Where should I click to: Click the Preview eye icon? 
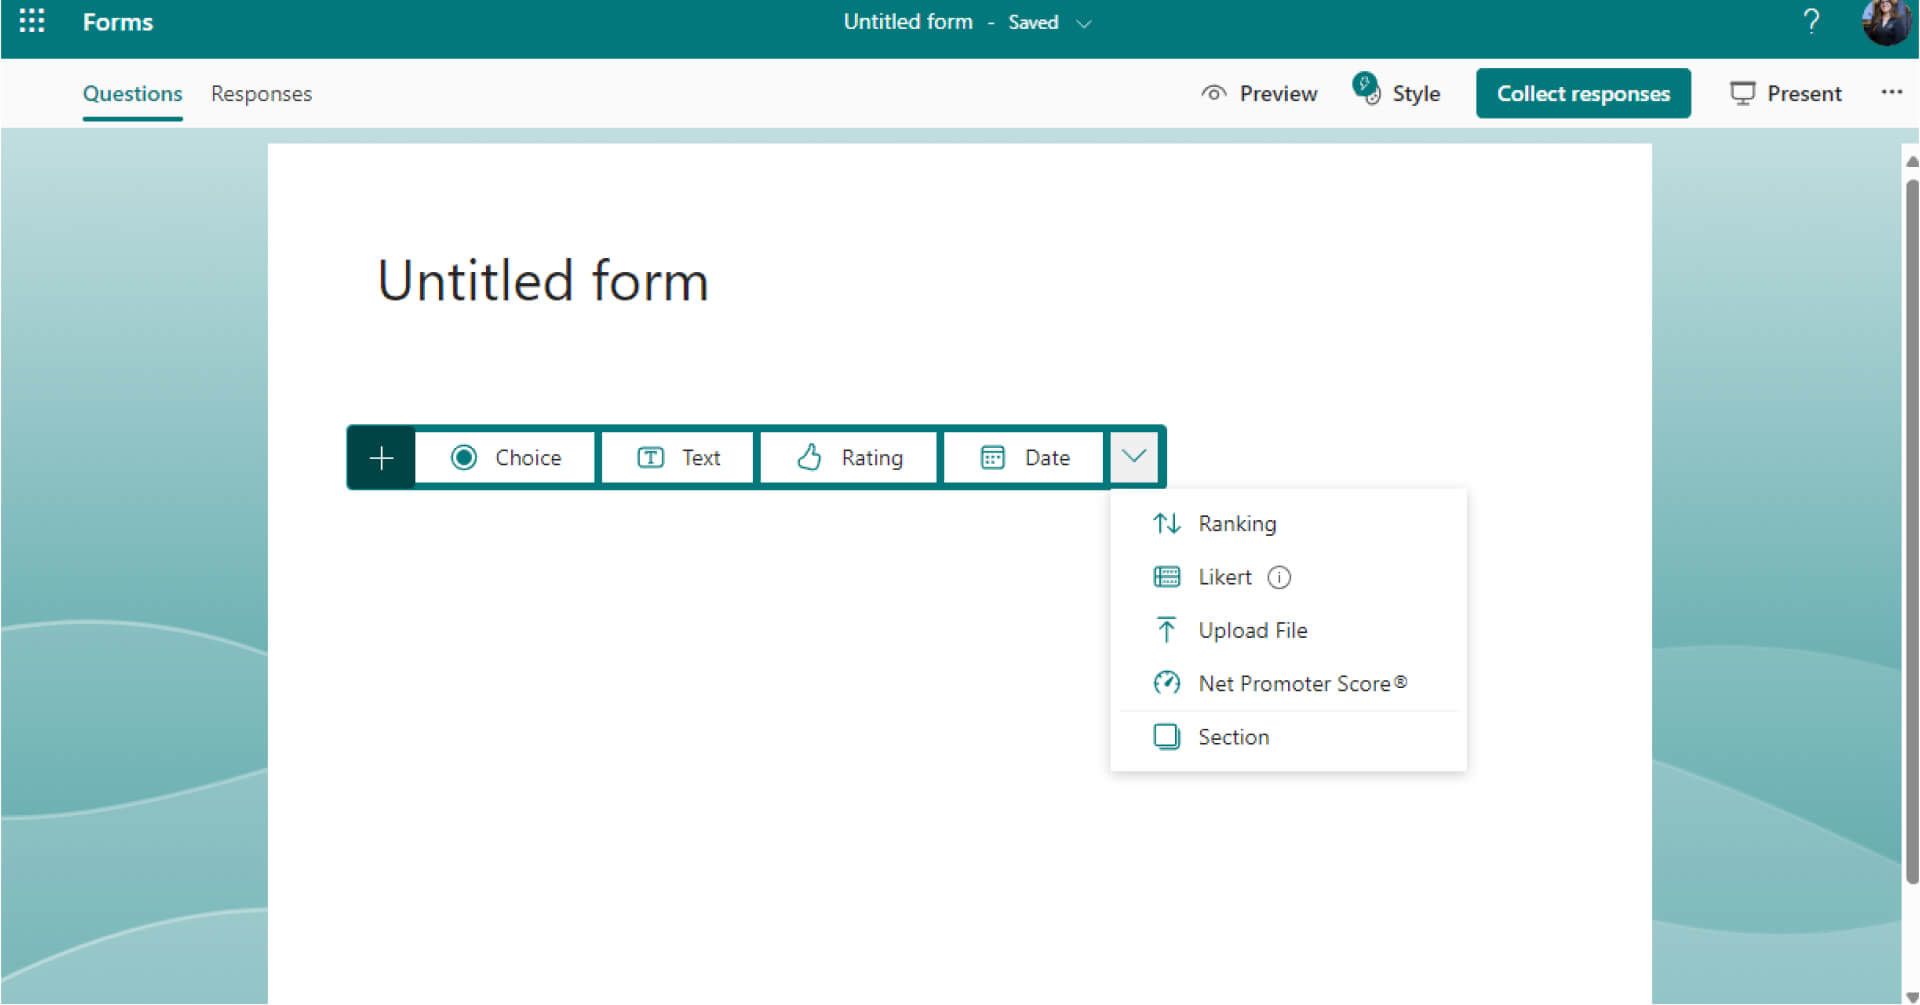1213,93
